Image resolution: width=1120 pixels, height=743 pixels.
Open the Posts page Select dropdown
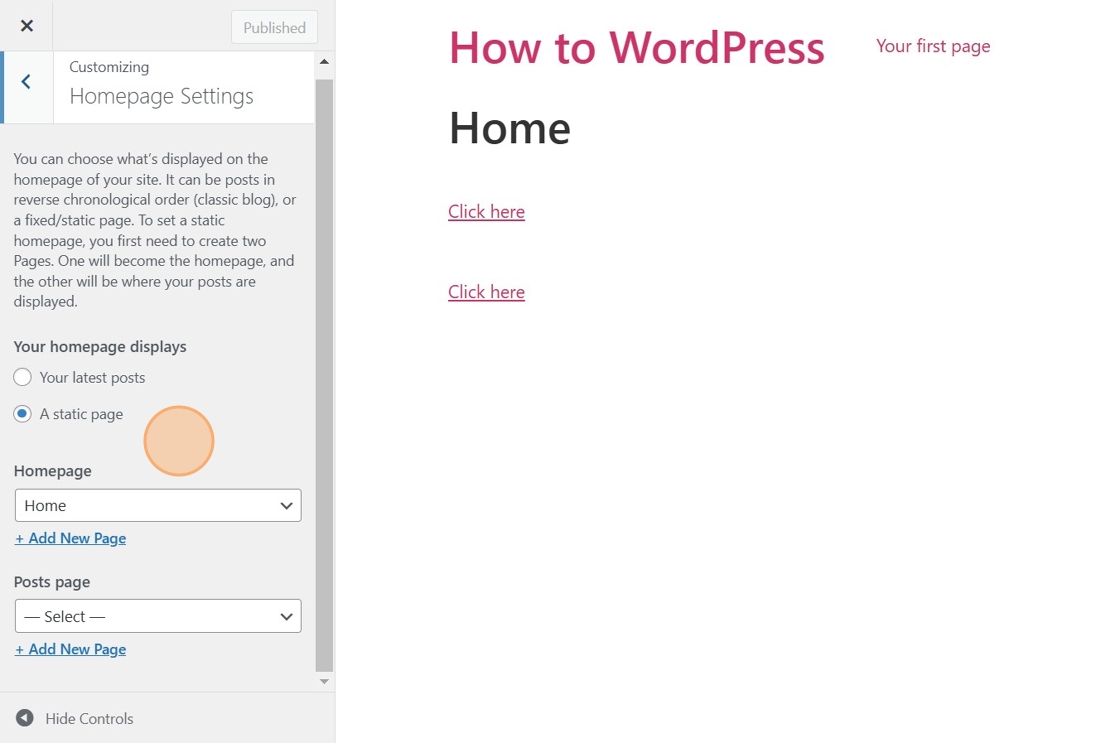158,616
